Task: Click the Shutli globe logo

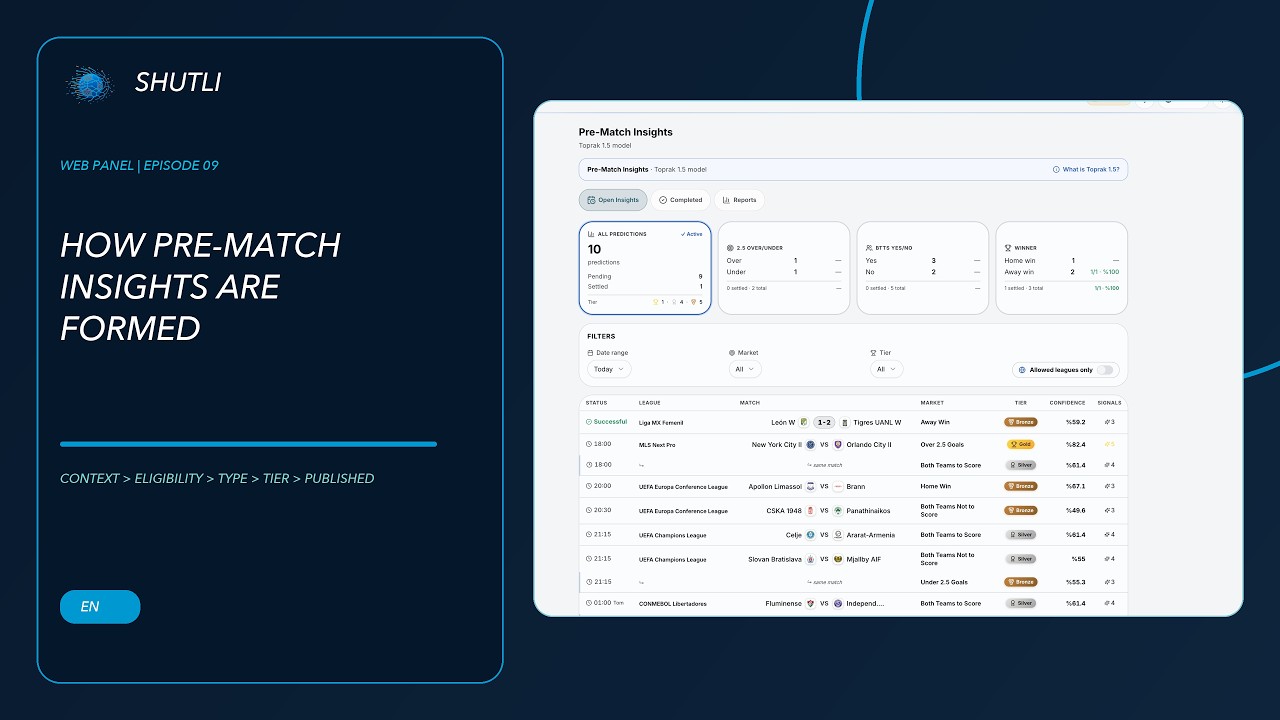Action: point(90,84)
